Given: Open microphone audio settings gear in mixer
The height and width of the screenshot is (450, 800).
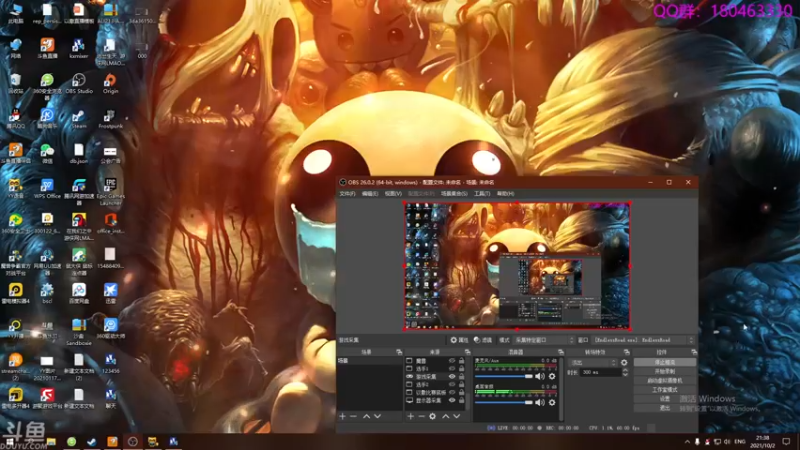Looking at the screenshot, I should pos(552,376).
